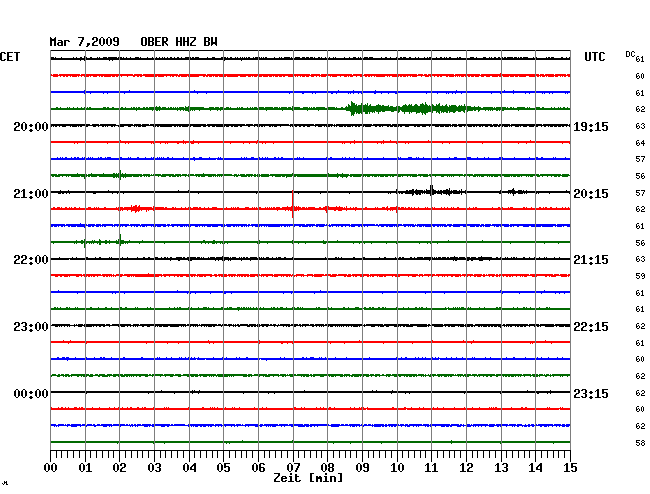Click the DC column header label
Viewport: 650px width, 494px height.
coord(630,54)
